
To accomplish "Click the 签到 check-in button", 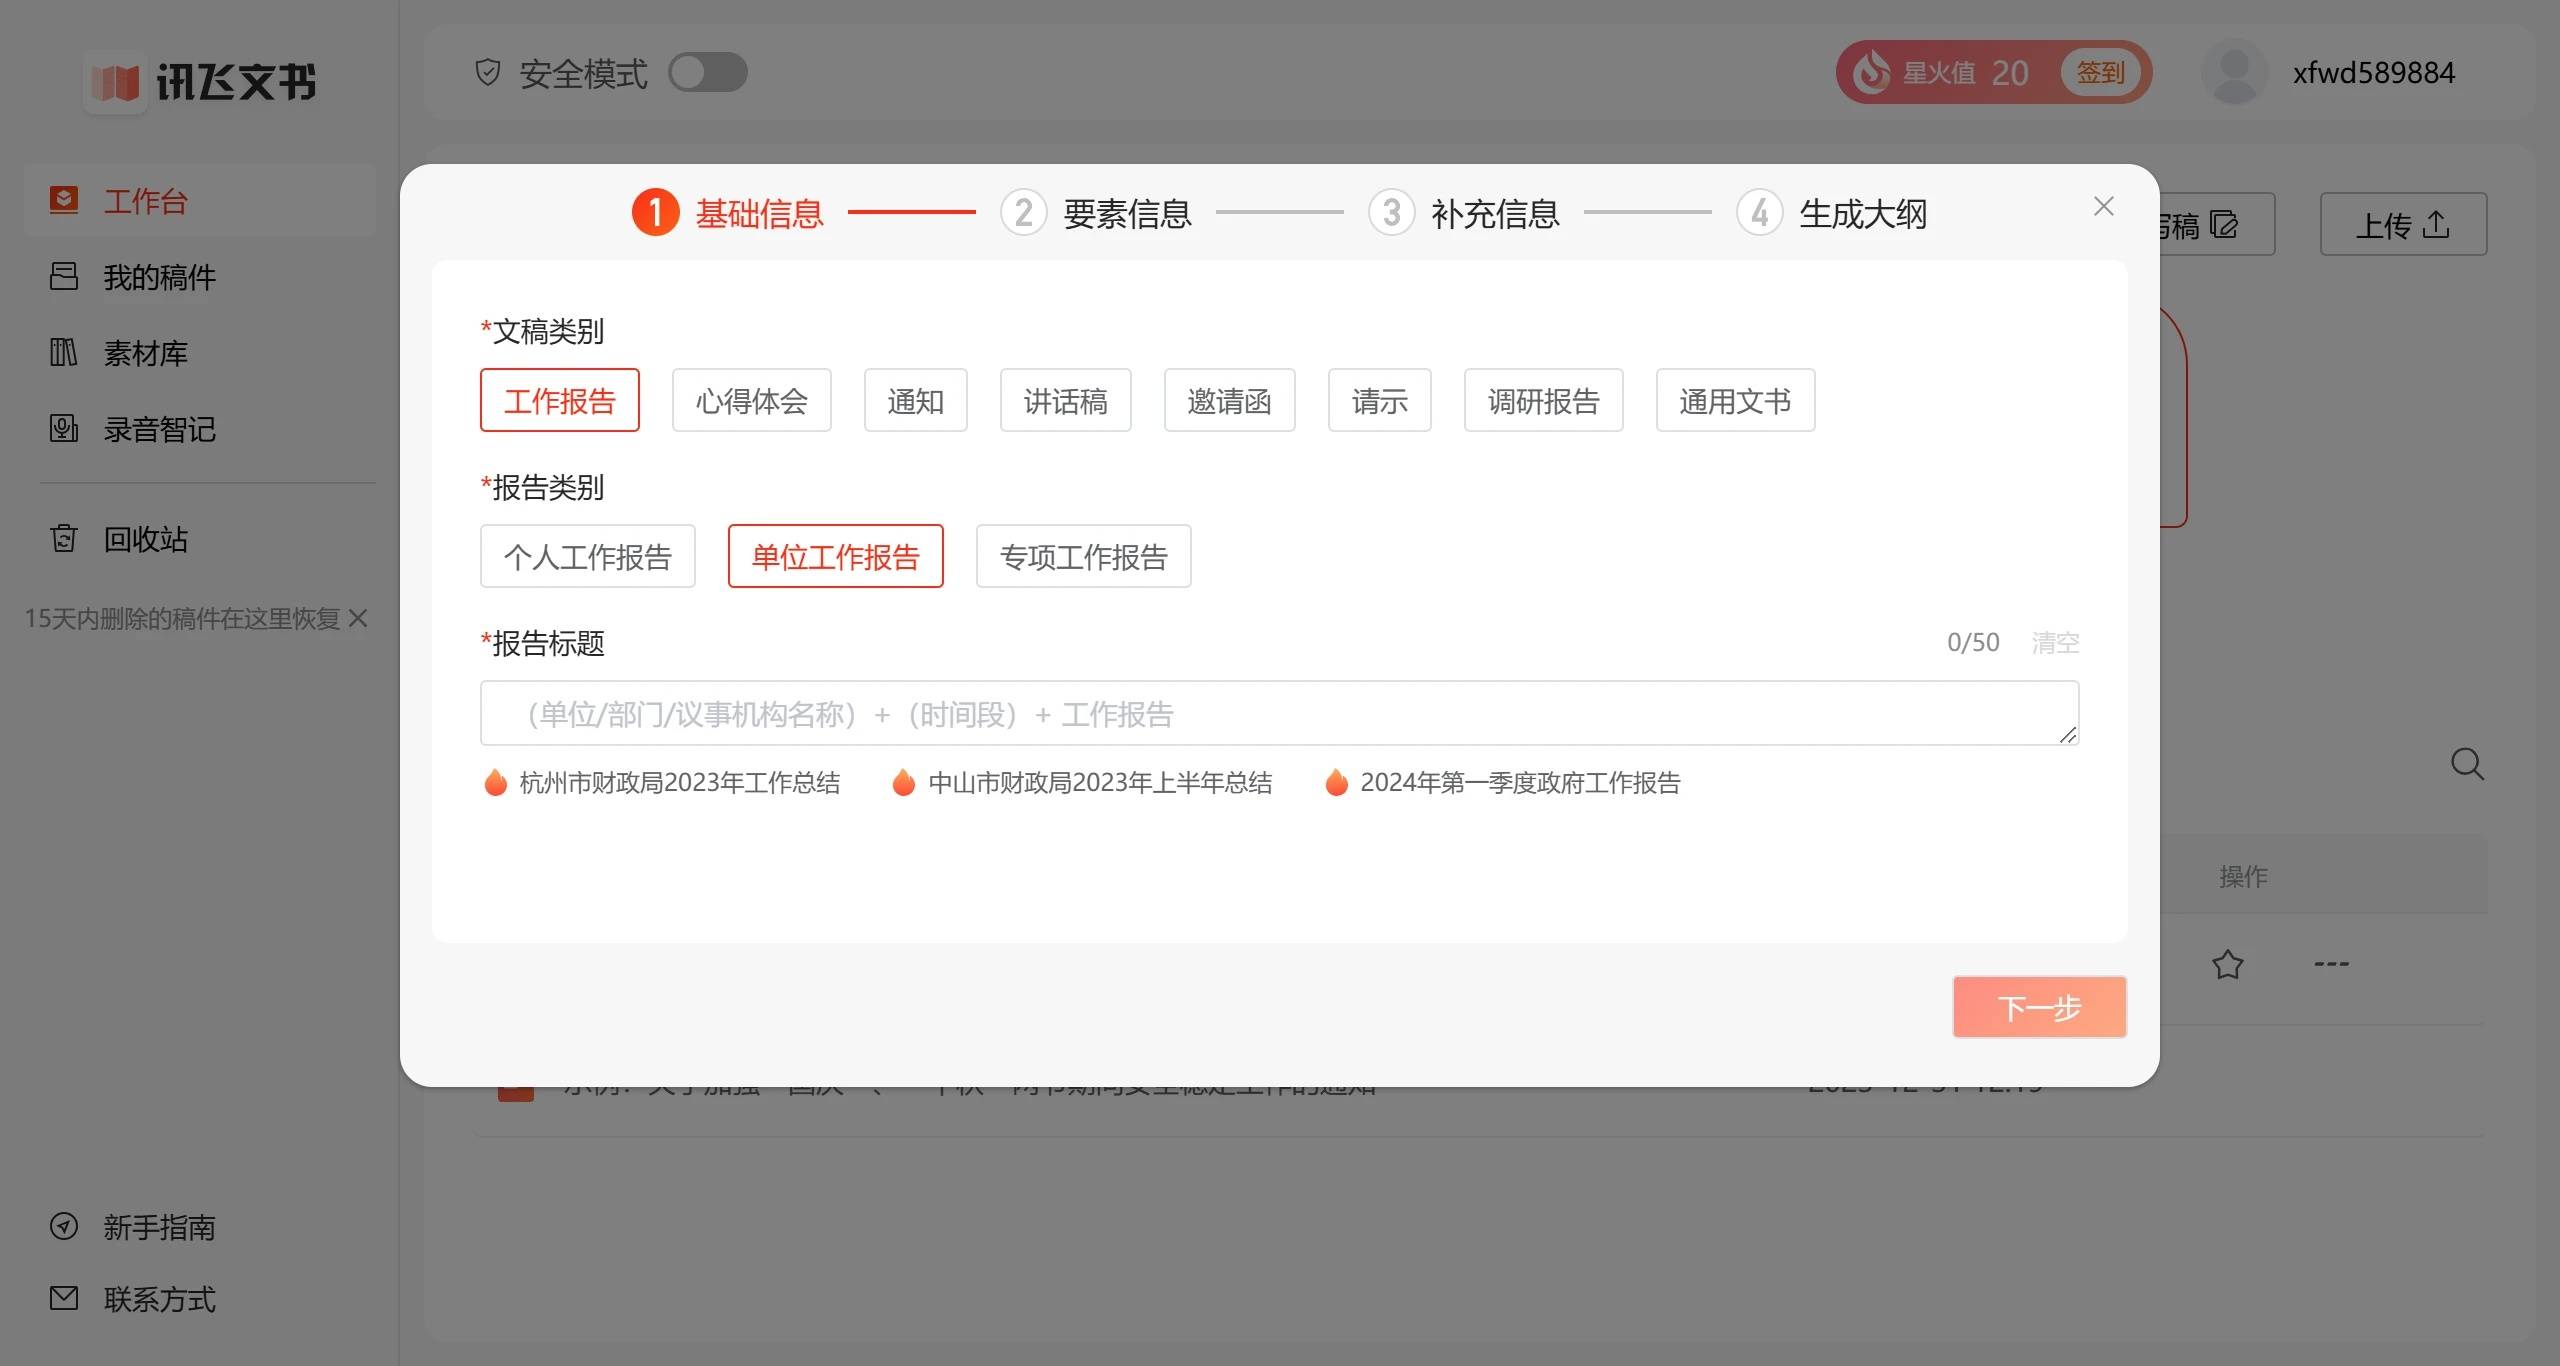I will click(2100, 72).
